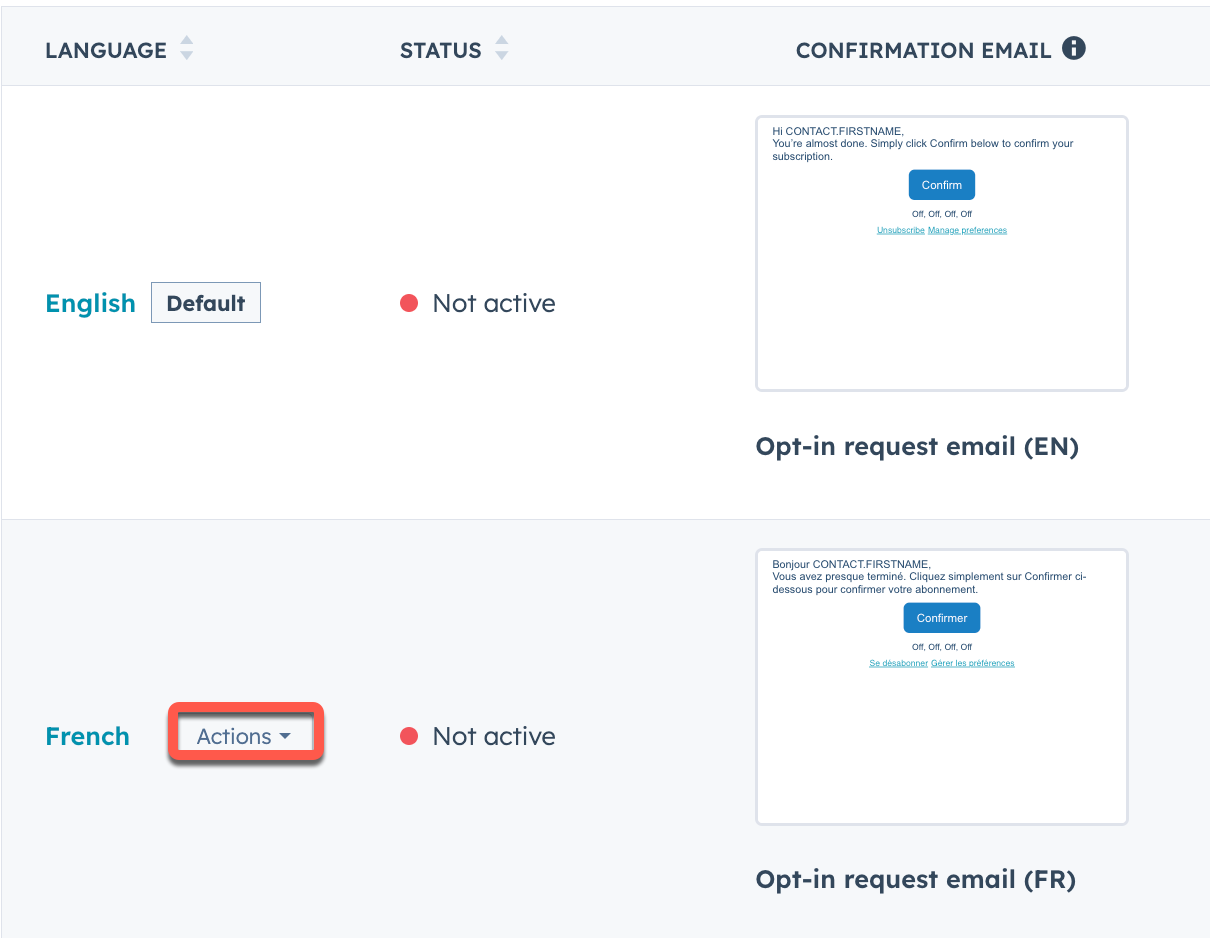Sort the table by the Status column arrows
Screen dimensions: 1210x938
click(502, 49)
